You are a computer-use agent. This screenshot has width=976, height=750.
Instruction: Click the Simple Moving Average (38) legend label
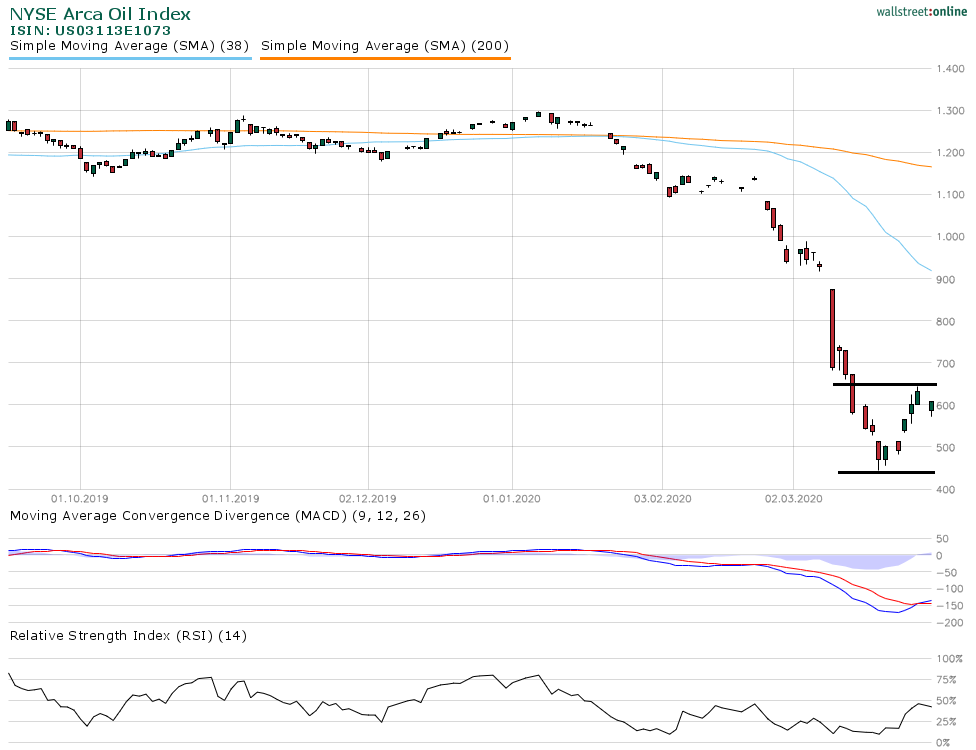(129, 46)
